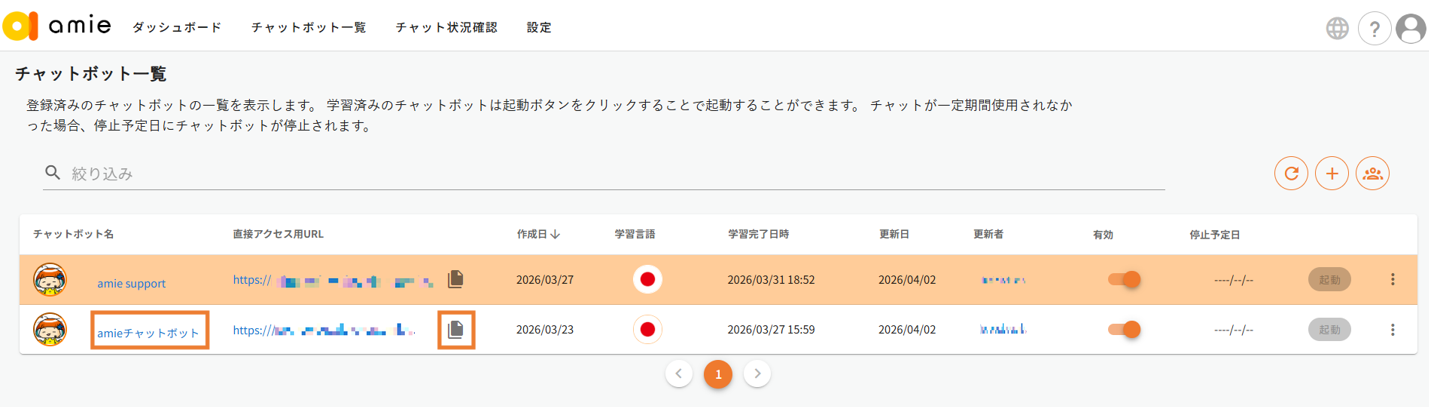
Task: Open more options for amieチャットボット row
Action: [x=1392, y=329]
